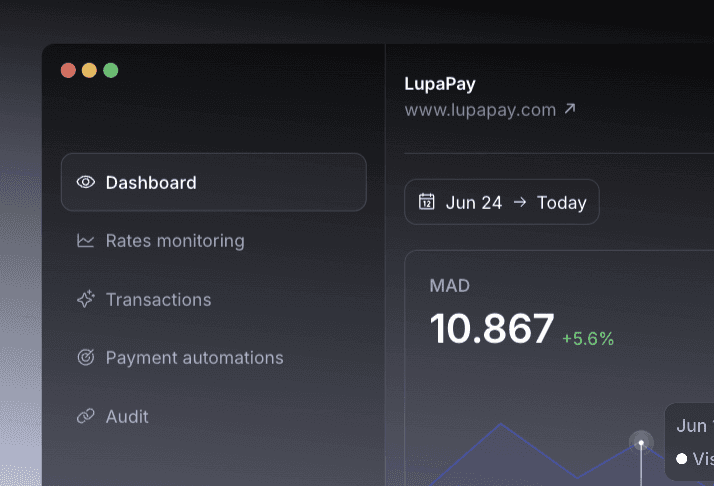Click the calendar icon in date range
The height and width of the screenshot is (486, 714).
tap(427, 202)
